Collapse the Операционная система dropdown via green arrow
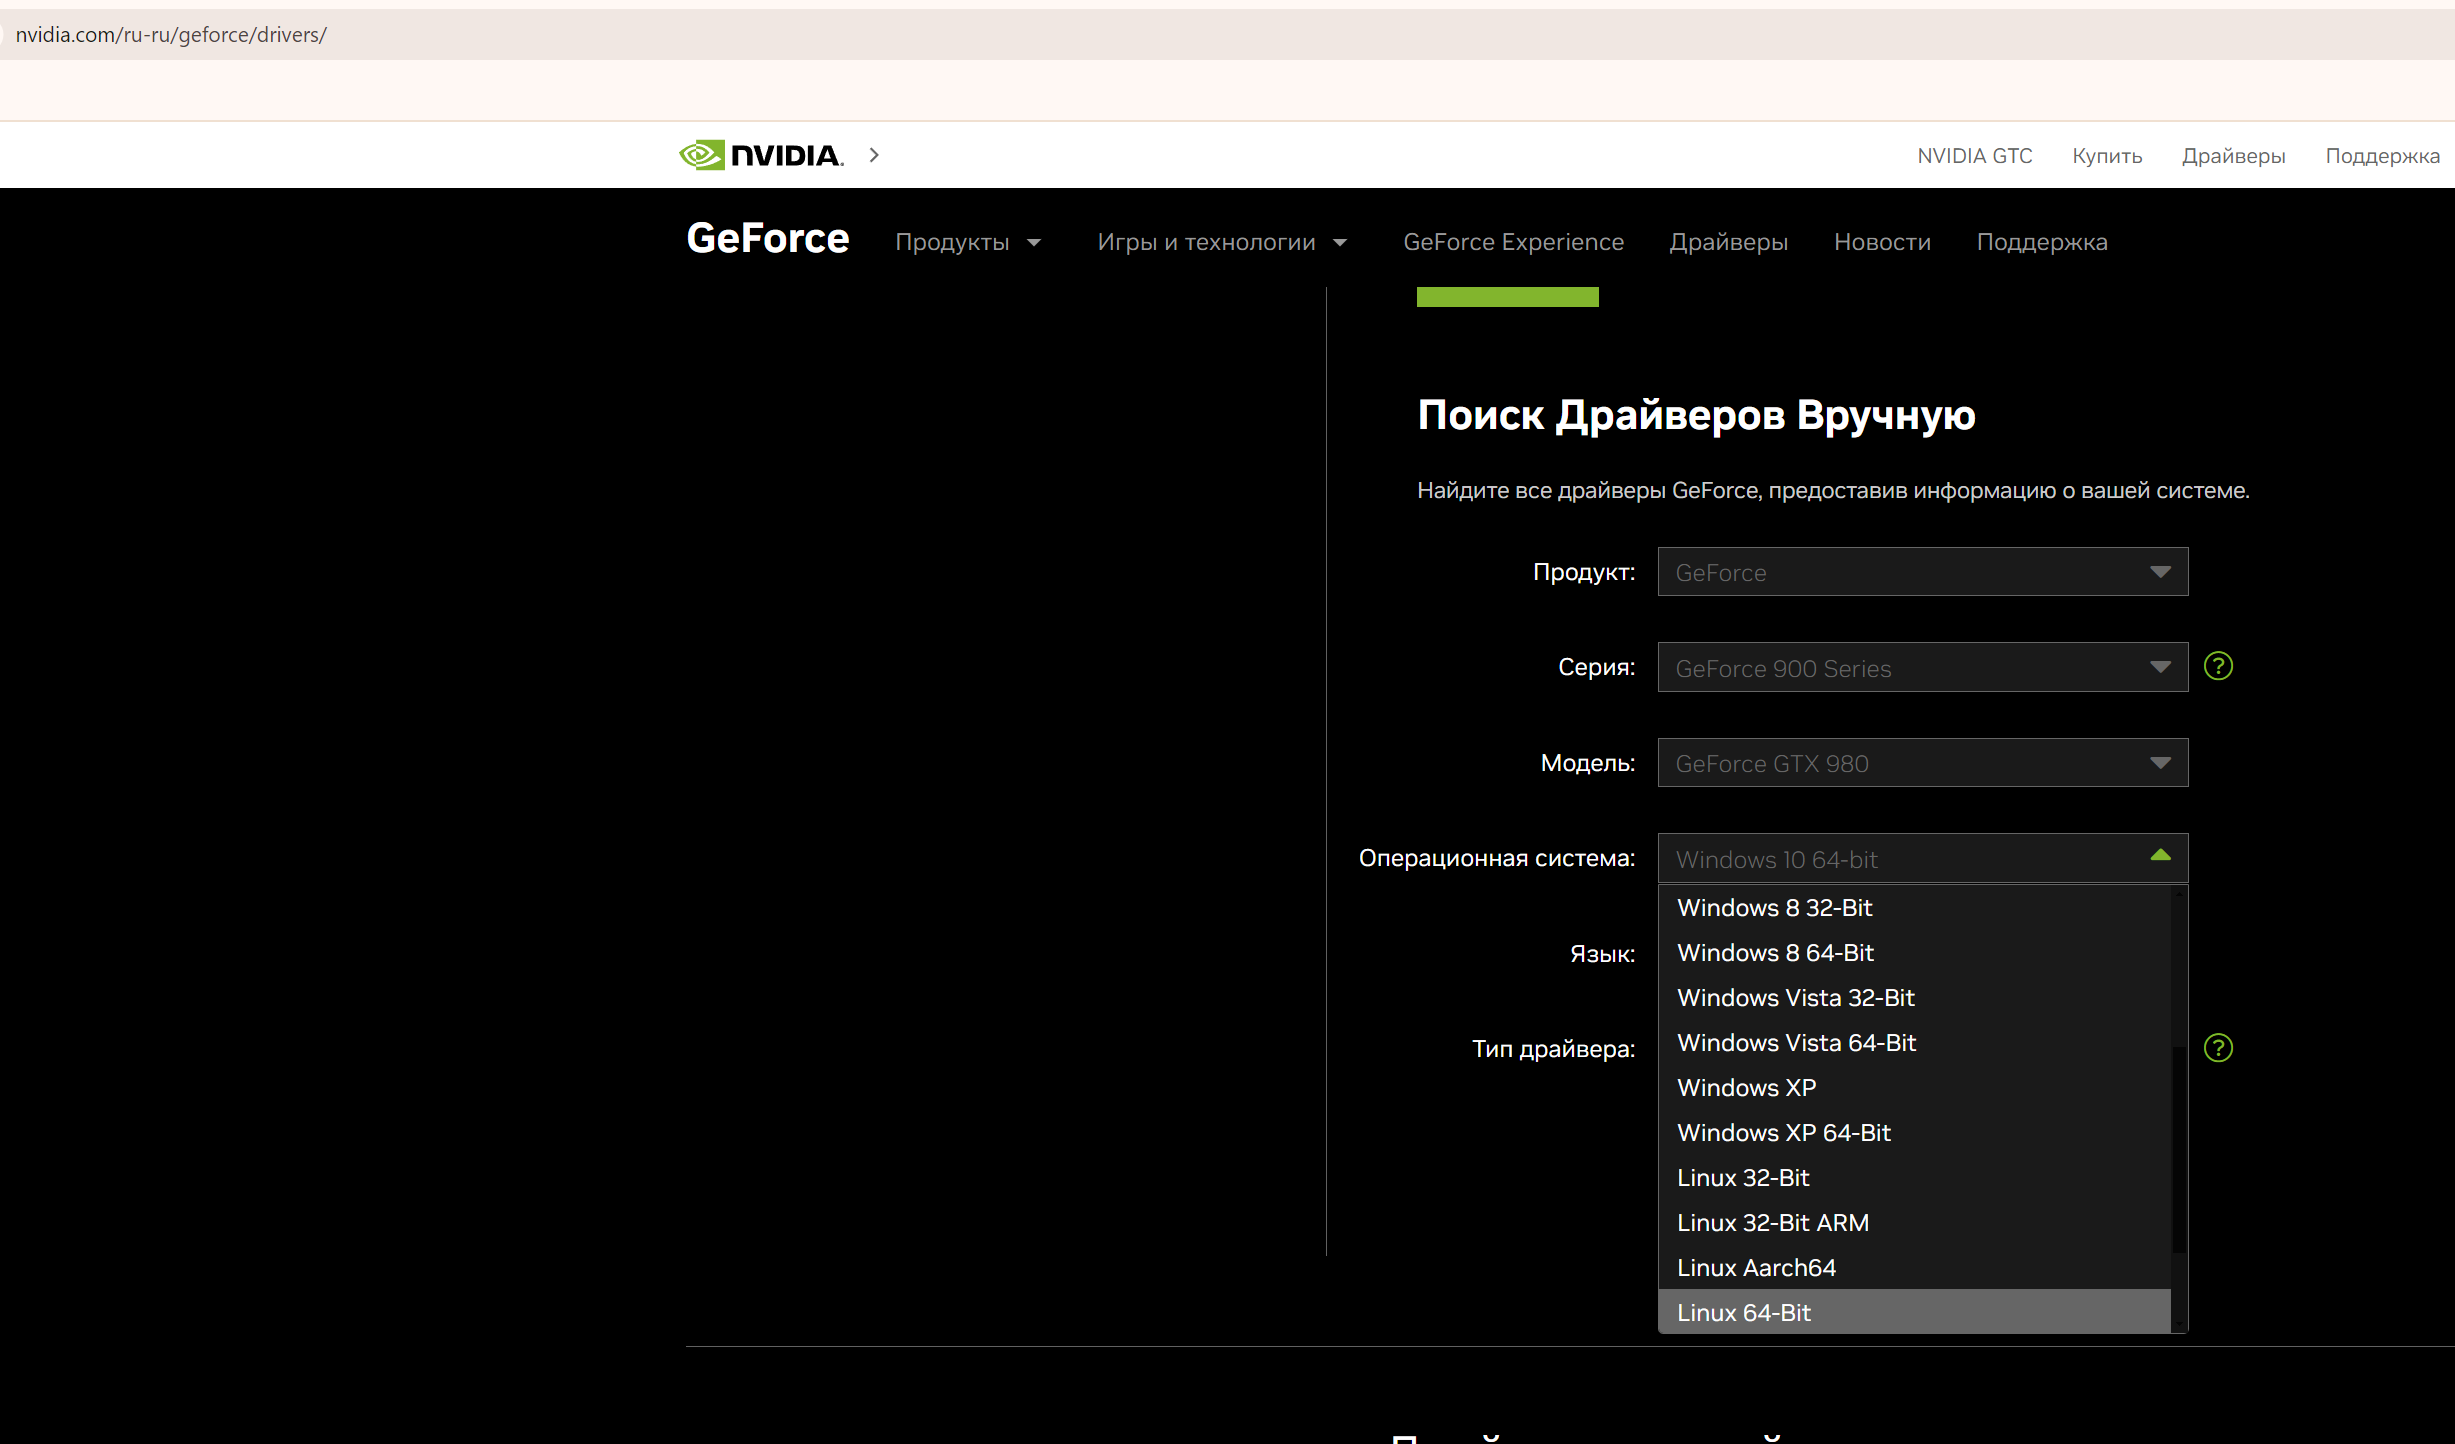 point(2160,856)
